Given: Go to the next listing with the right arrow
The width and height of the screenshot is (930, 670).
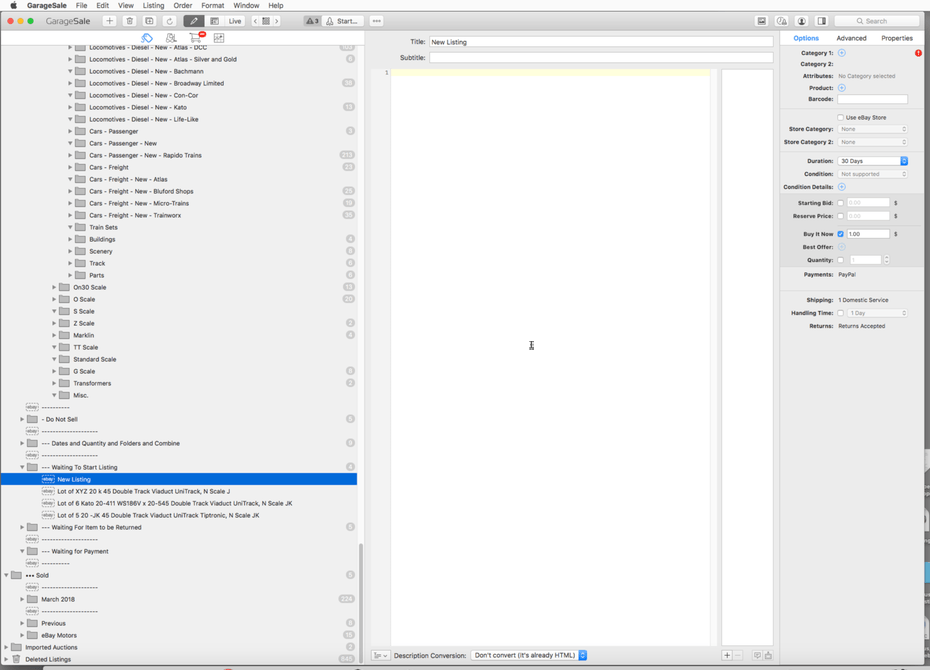Looking at the screenshot, I should pyautogui.click(x=276, y=21).
